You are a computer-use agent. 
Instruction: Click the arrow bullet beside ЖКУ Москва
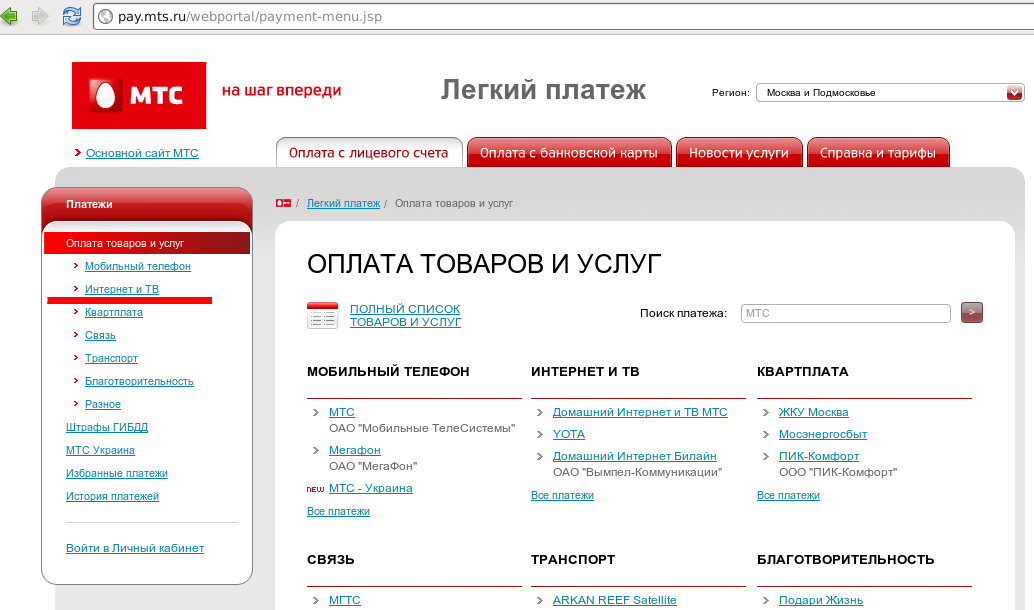[x=766, y=413]
